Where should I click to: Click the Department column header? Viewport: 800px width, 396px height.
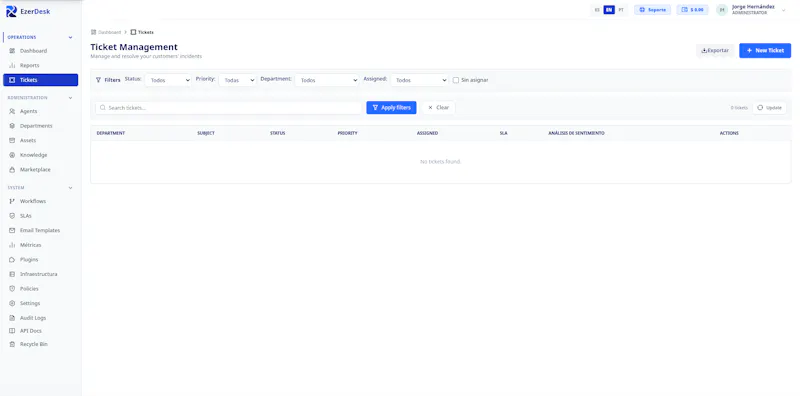[x=111, y=133]
